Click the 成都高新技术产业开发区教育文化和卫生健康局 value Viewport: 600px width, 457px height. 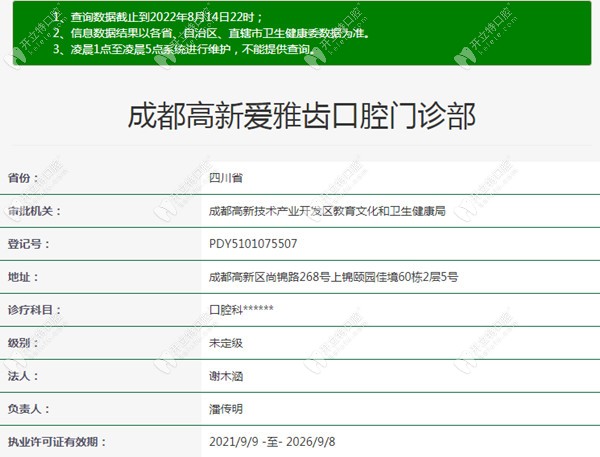(x=327, y=211)
